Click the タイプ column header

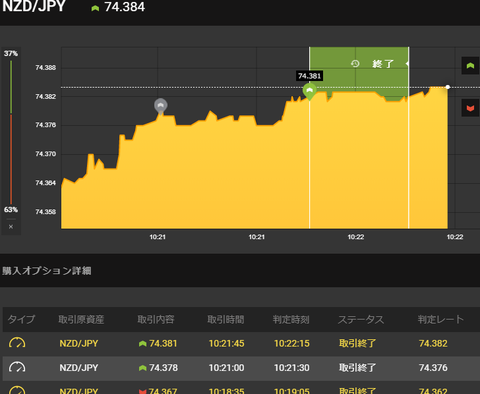pyautogui.click(x=21, y=319)
